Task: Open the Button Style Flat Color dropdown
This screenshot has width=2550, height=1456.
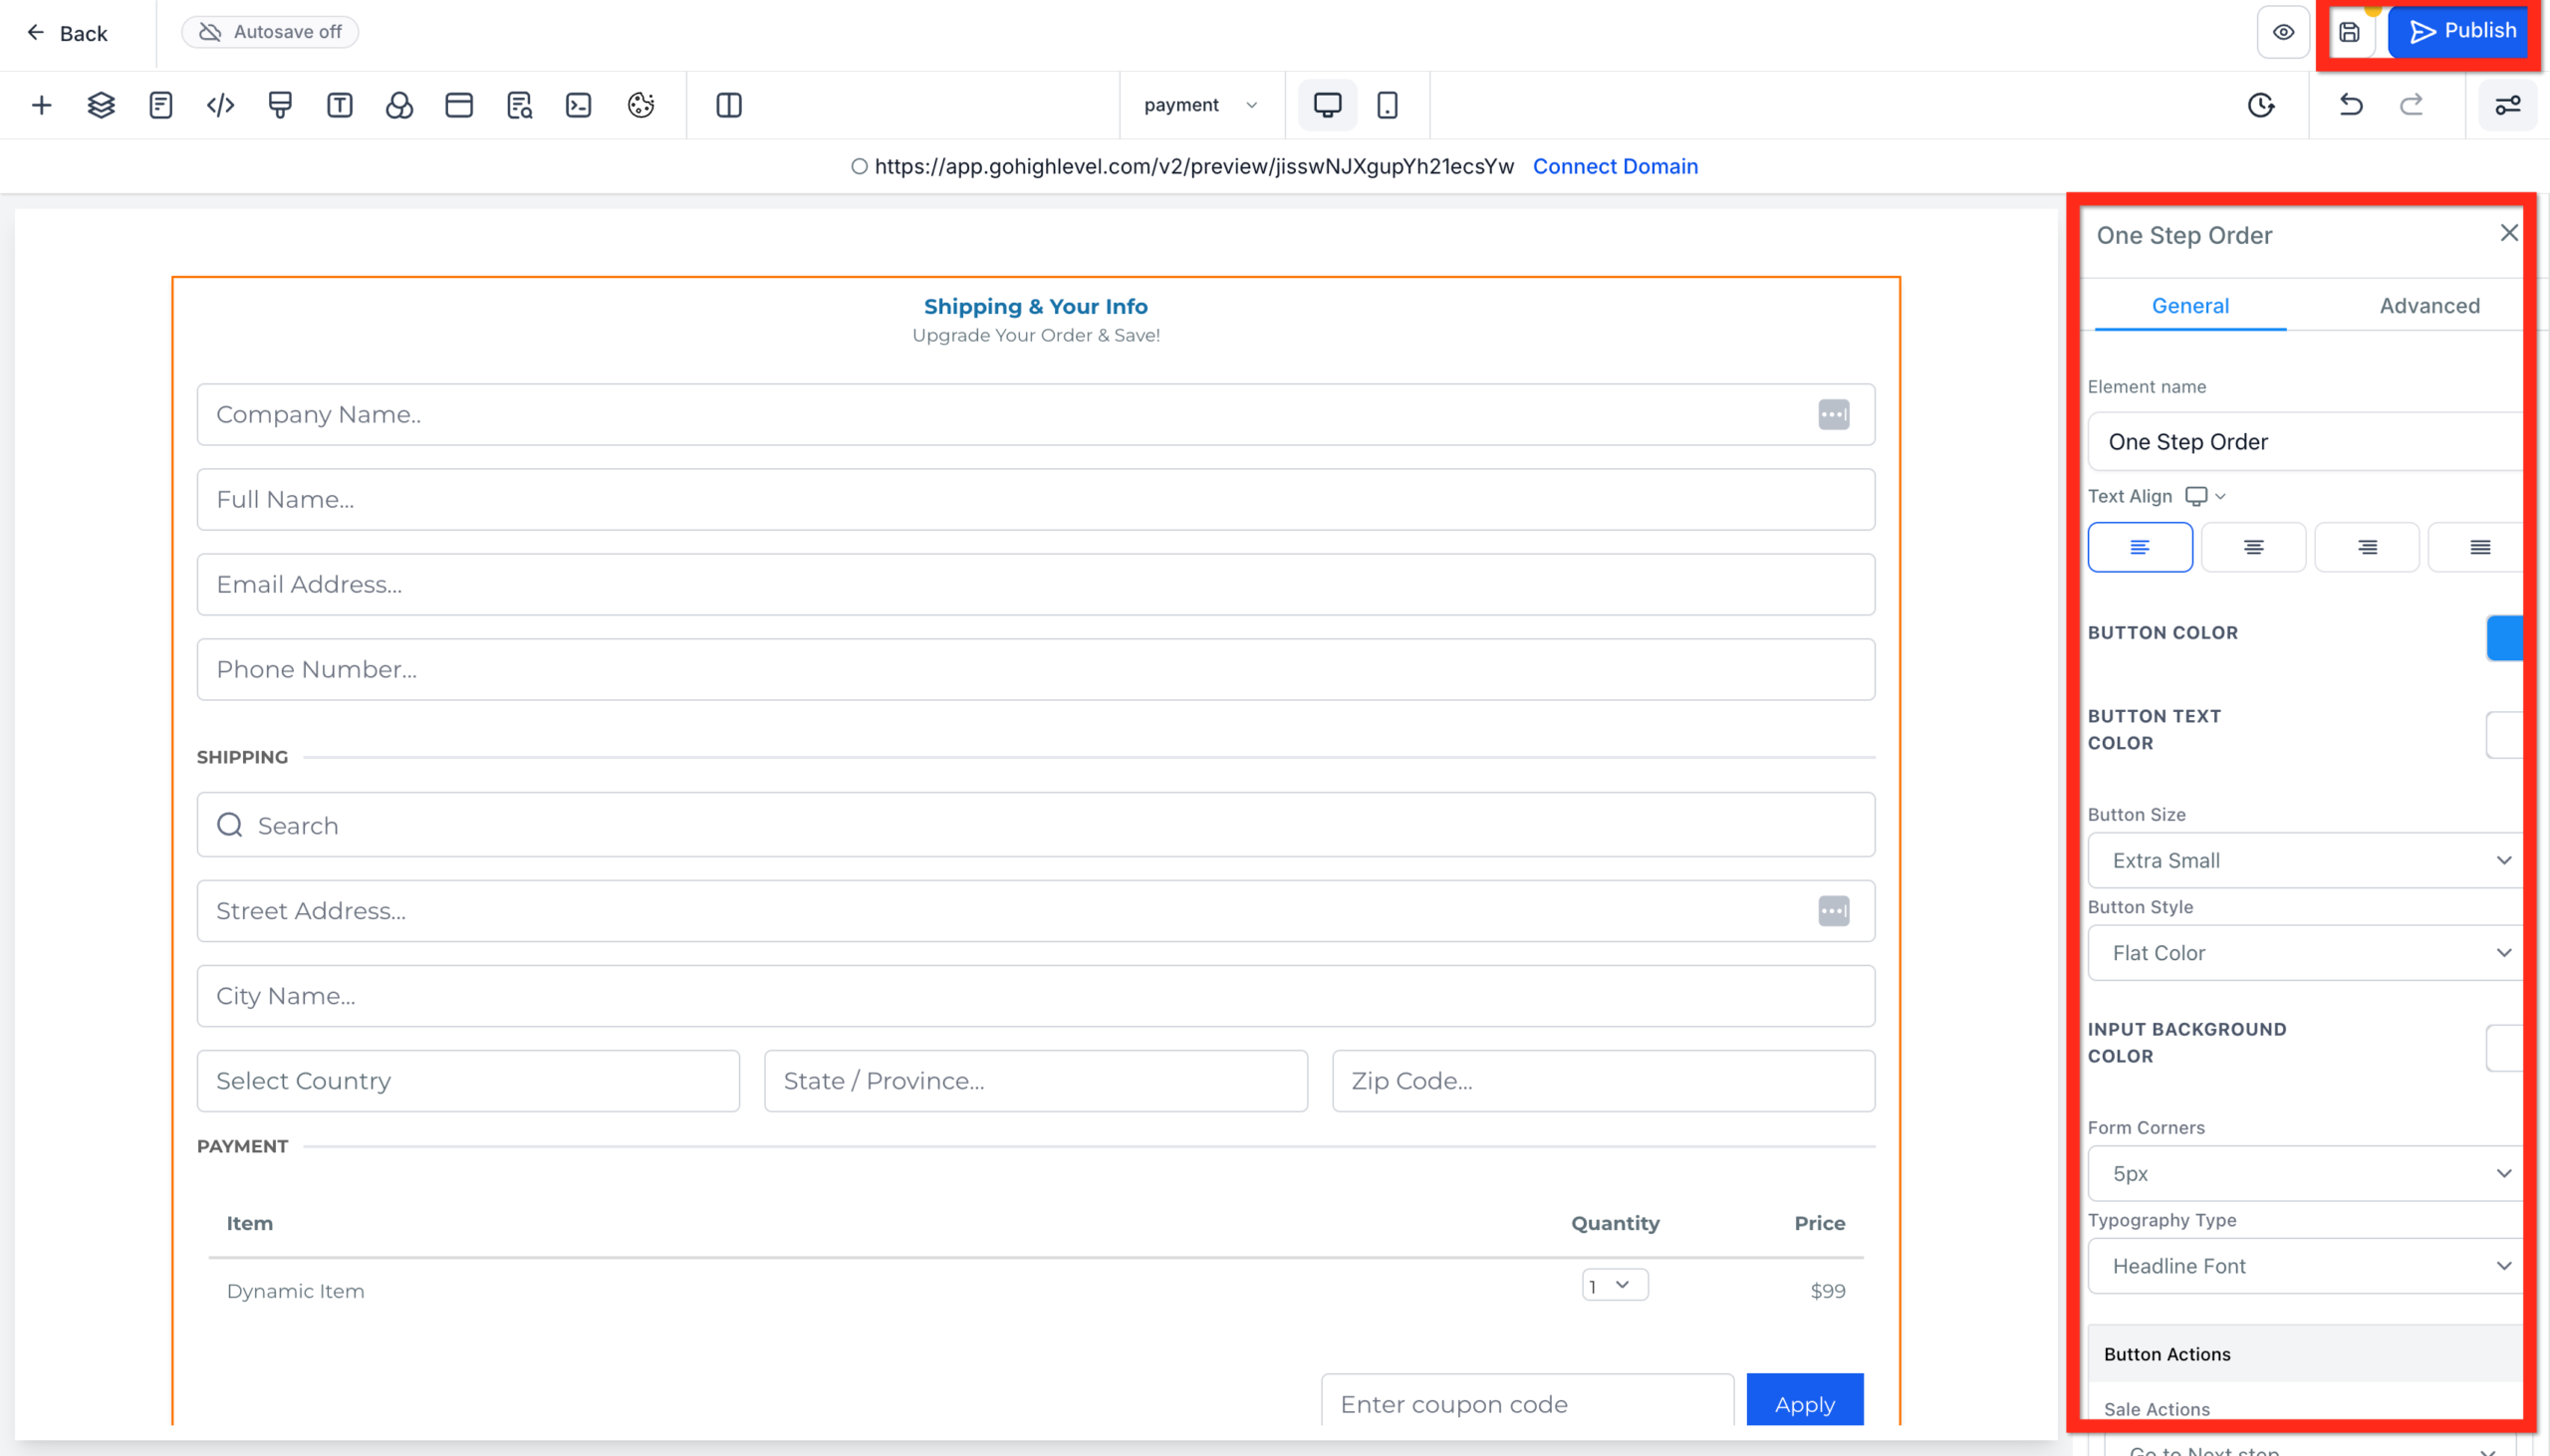Action: 2303,952
